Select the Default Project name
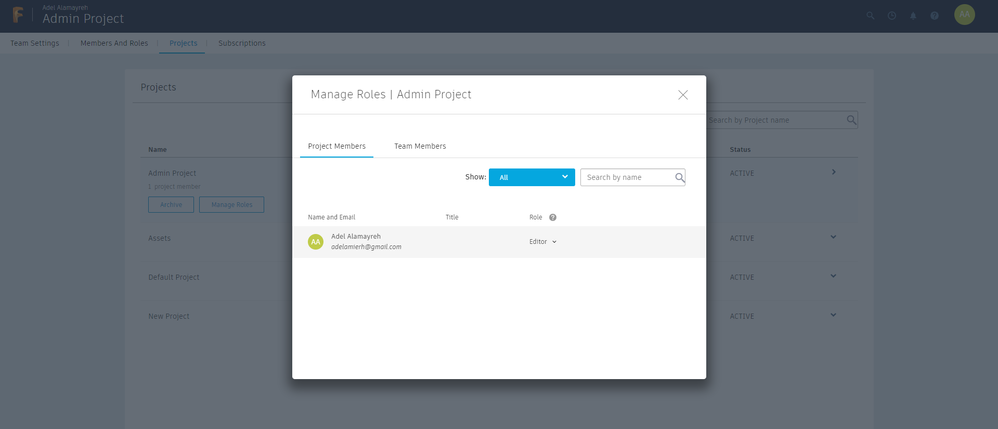Image resolution: width=998 pixels, height=429 pixels. coord(174,278)
